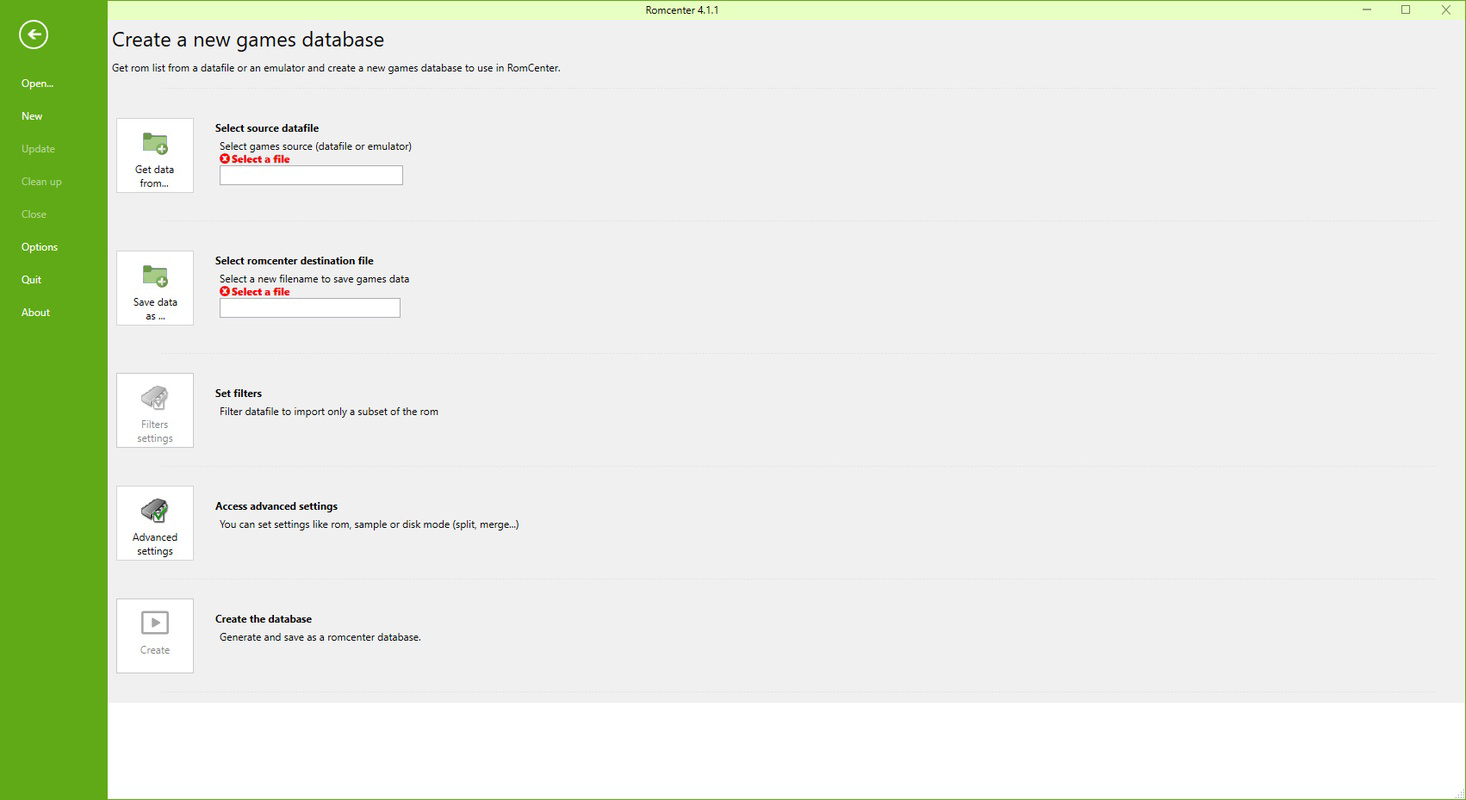This screenshot has width=1466, height=800.
Task: Open Advanced settings button
Action: [155, 523]
